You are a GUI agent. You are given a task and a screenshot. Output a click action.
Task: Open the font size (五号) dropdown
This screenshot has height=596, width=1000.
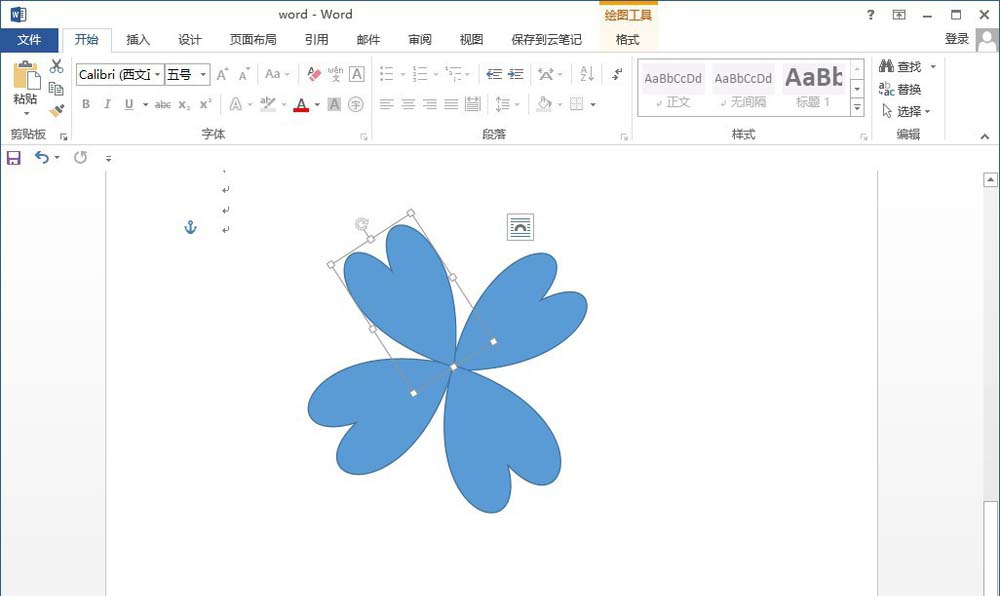click(204, 75)
